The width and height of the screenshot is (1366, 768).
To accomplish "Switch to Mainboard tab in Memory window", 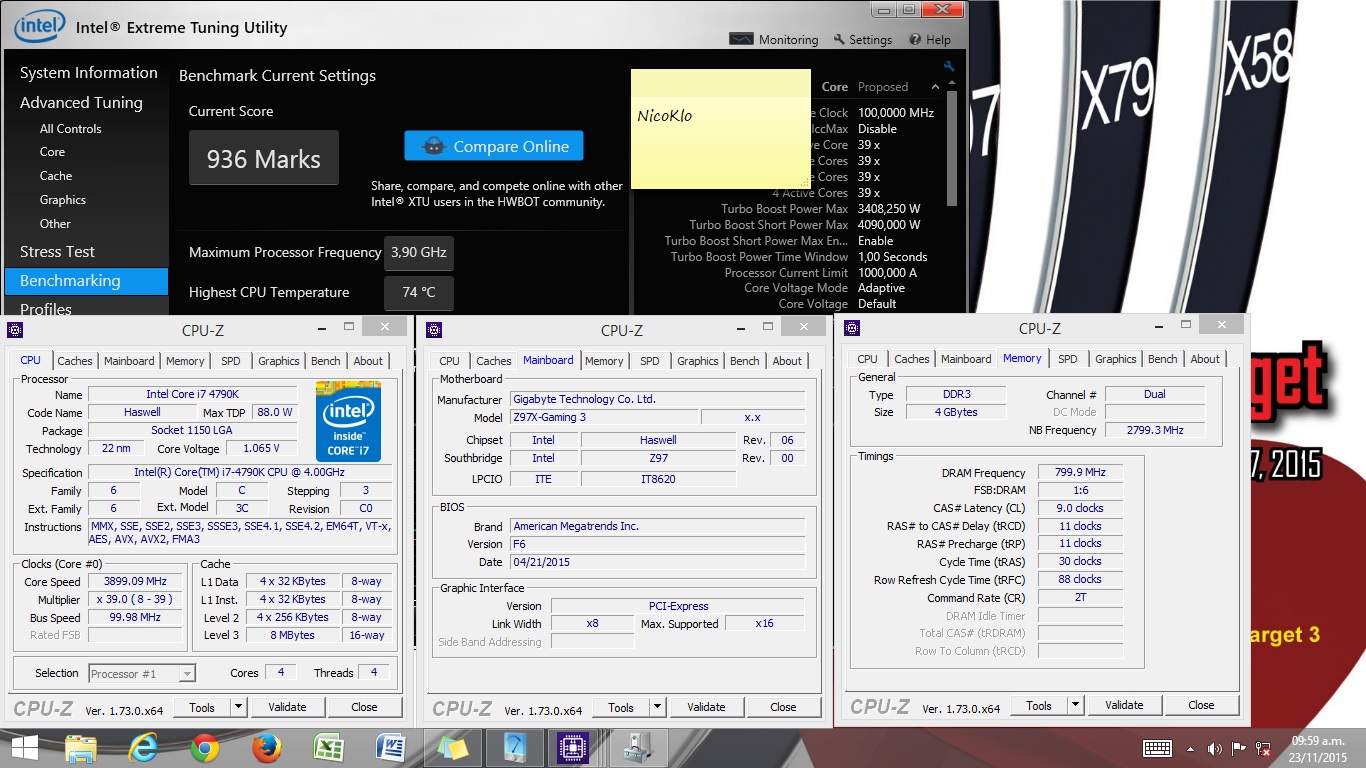I will 966,359.
